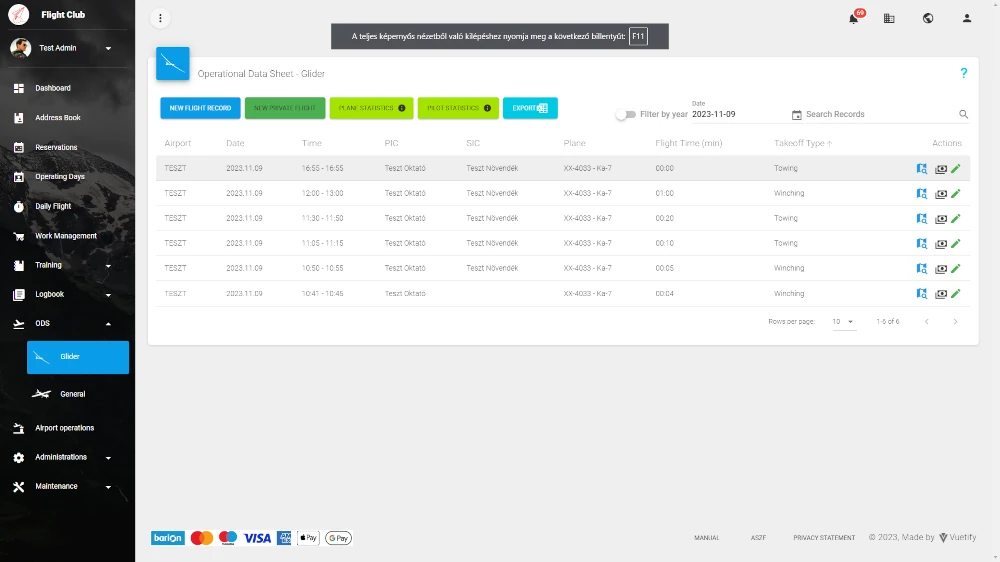Image resolution: width=1000 pixels, height=562 pixels.
Task: Click the organization building icon in header
Action: 889,18
